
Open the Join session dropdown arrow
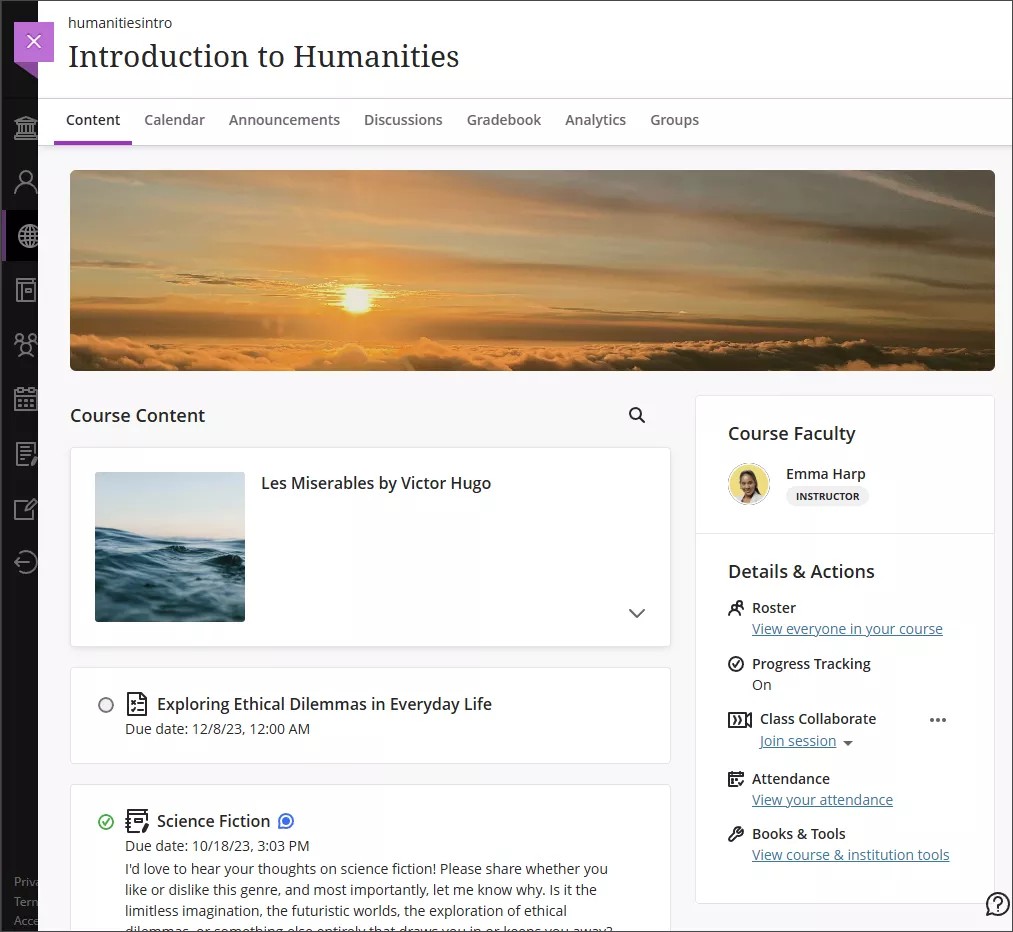point(847,742)
